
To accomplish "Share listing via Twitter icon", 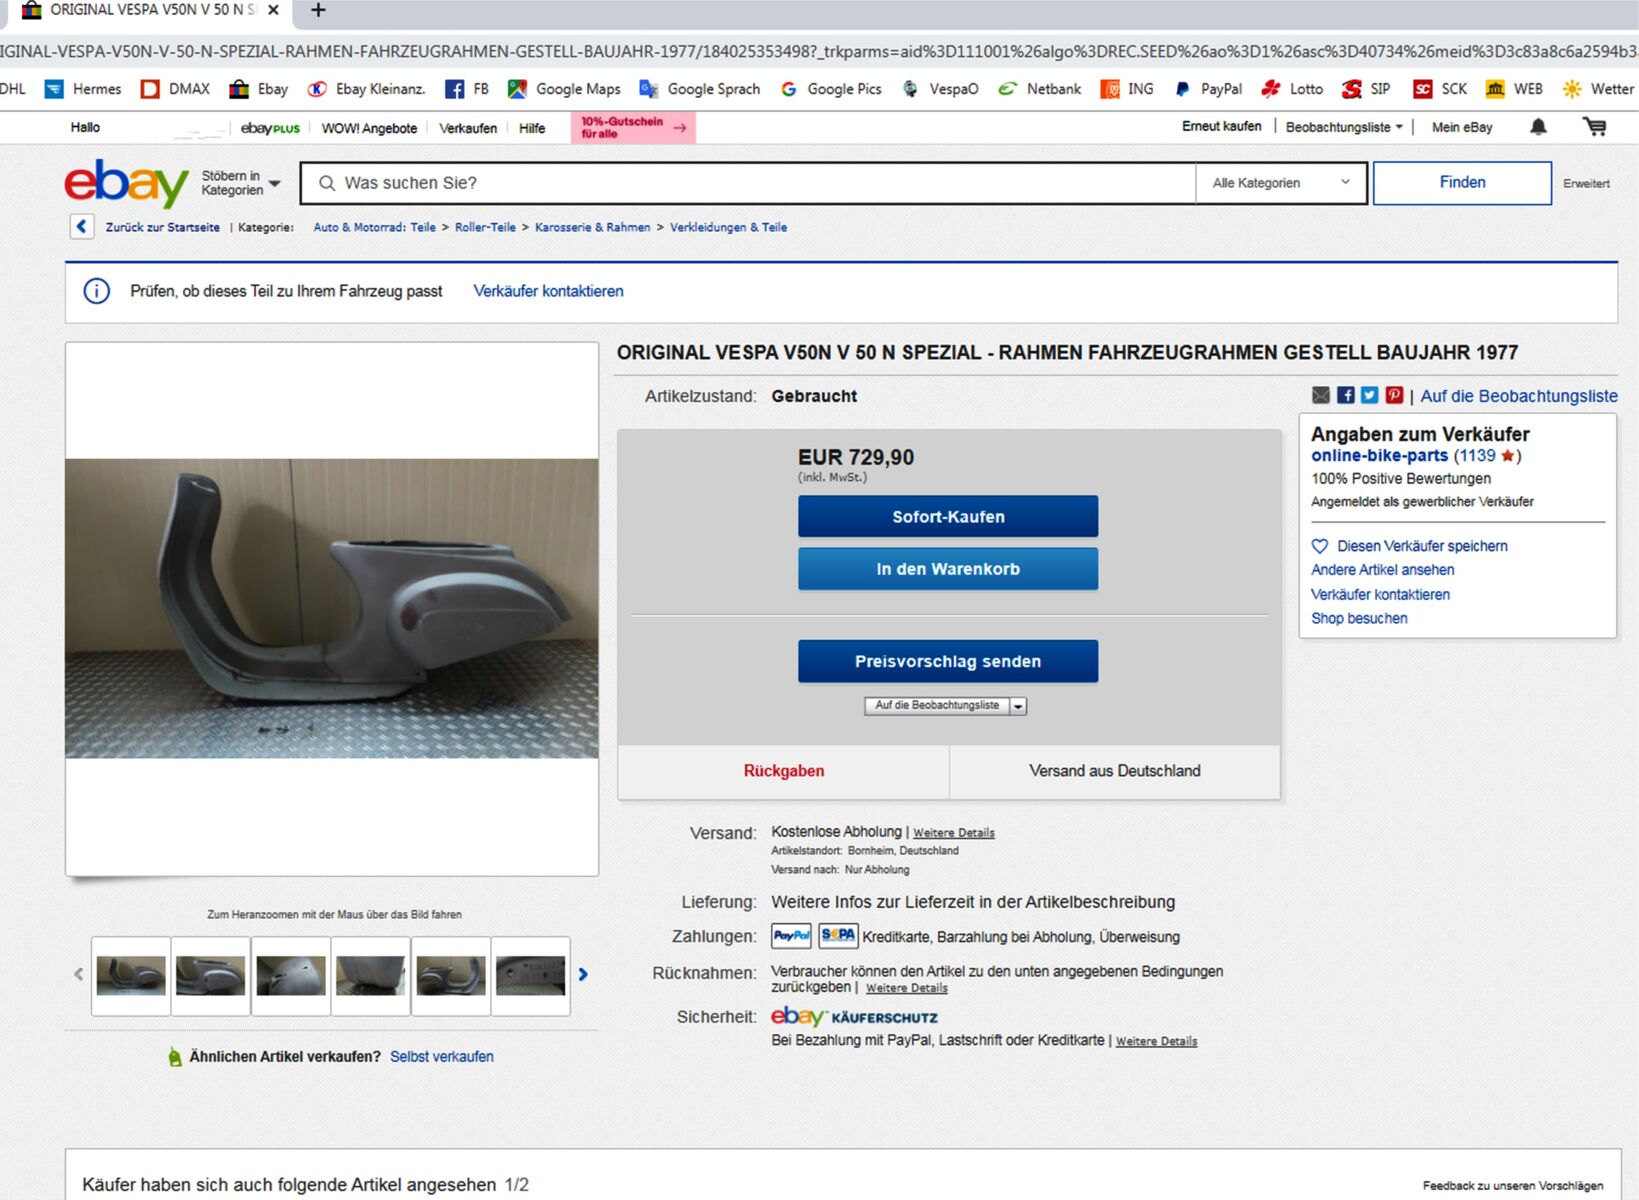I will click(1369, 396).
